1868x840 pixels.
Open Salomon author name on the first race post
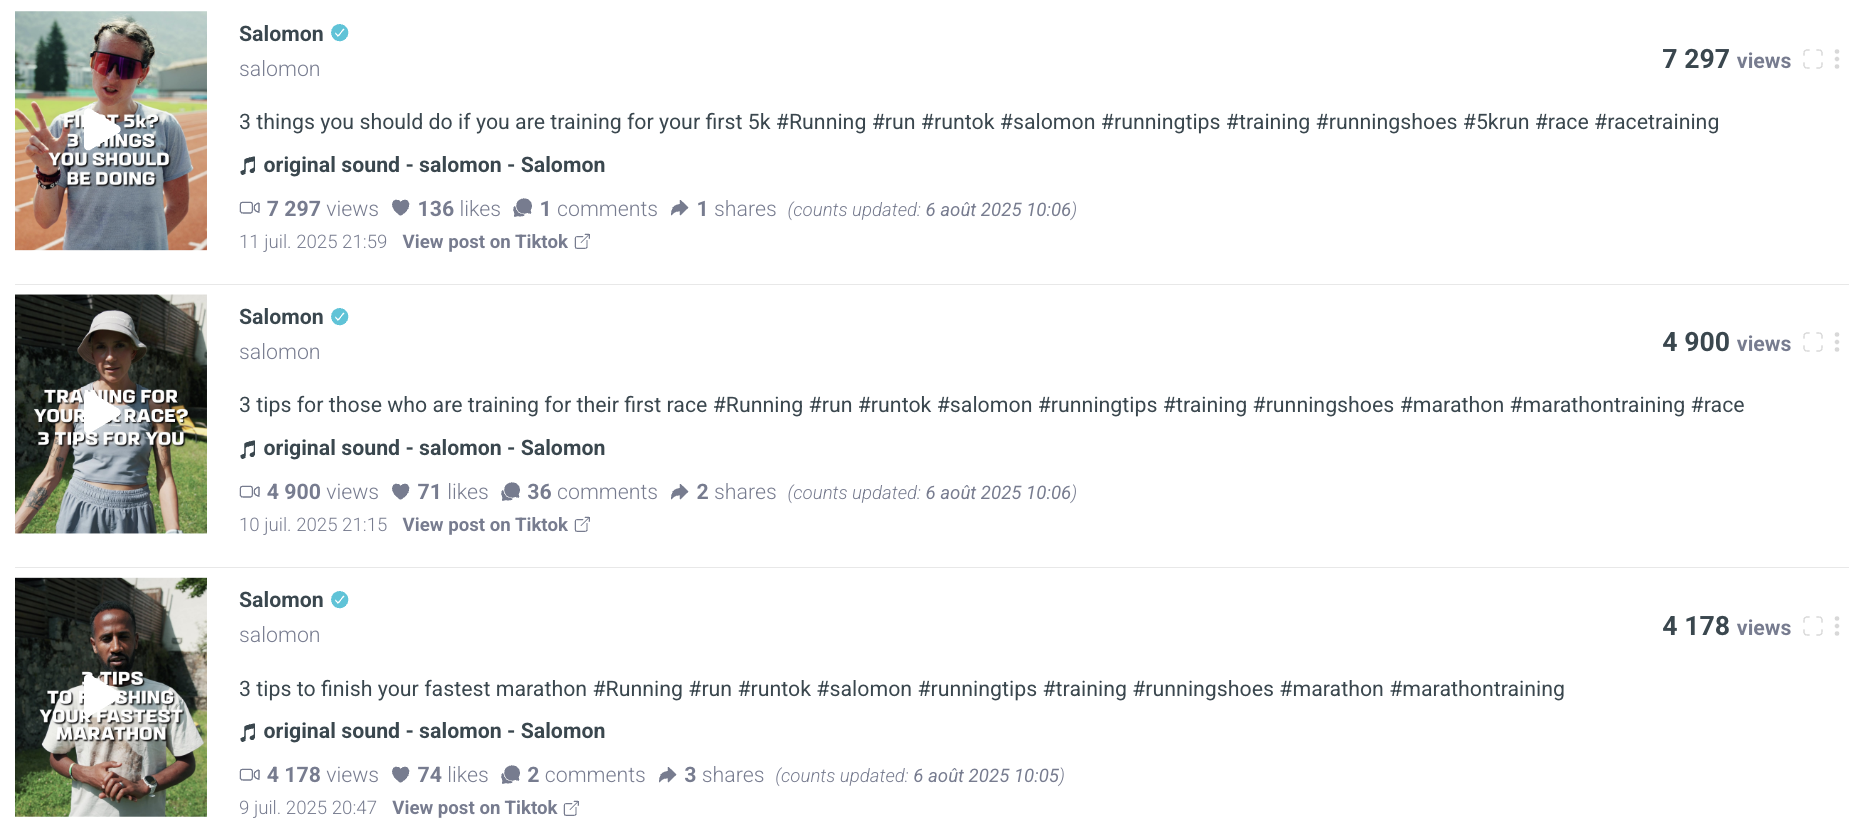coord(281,317)
